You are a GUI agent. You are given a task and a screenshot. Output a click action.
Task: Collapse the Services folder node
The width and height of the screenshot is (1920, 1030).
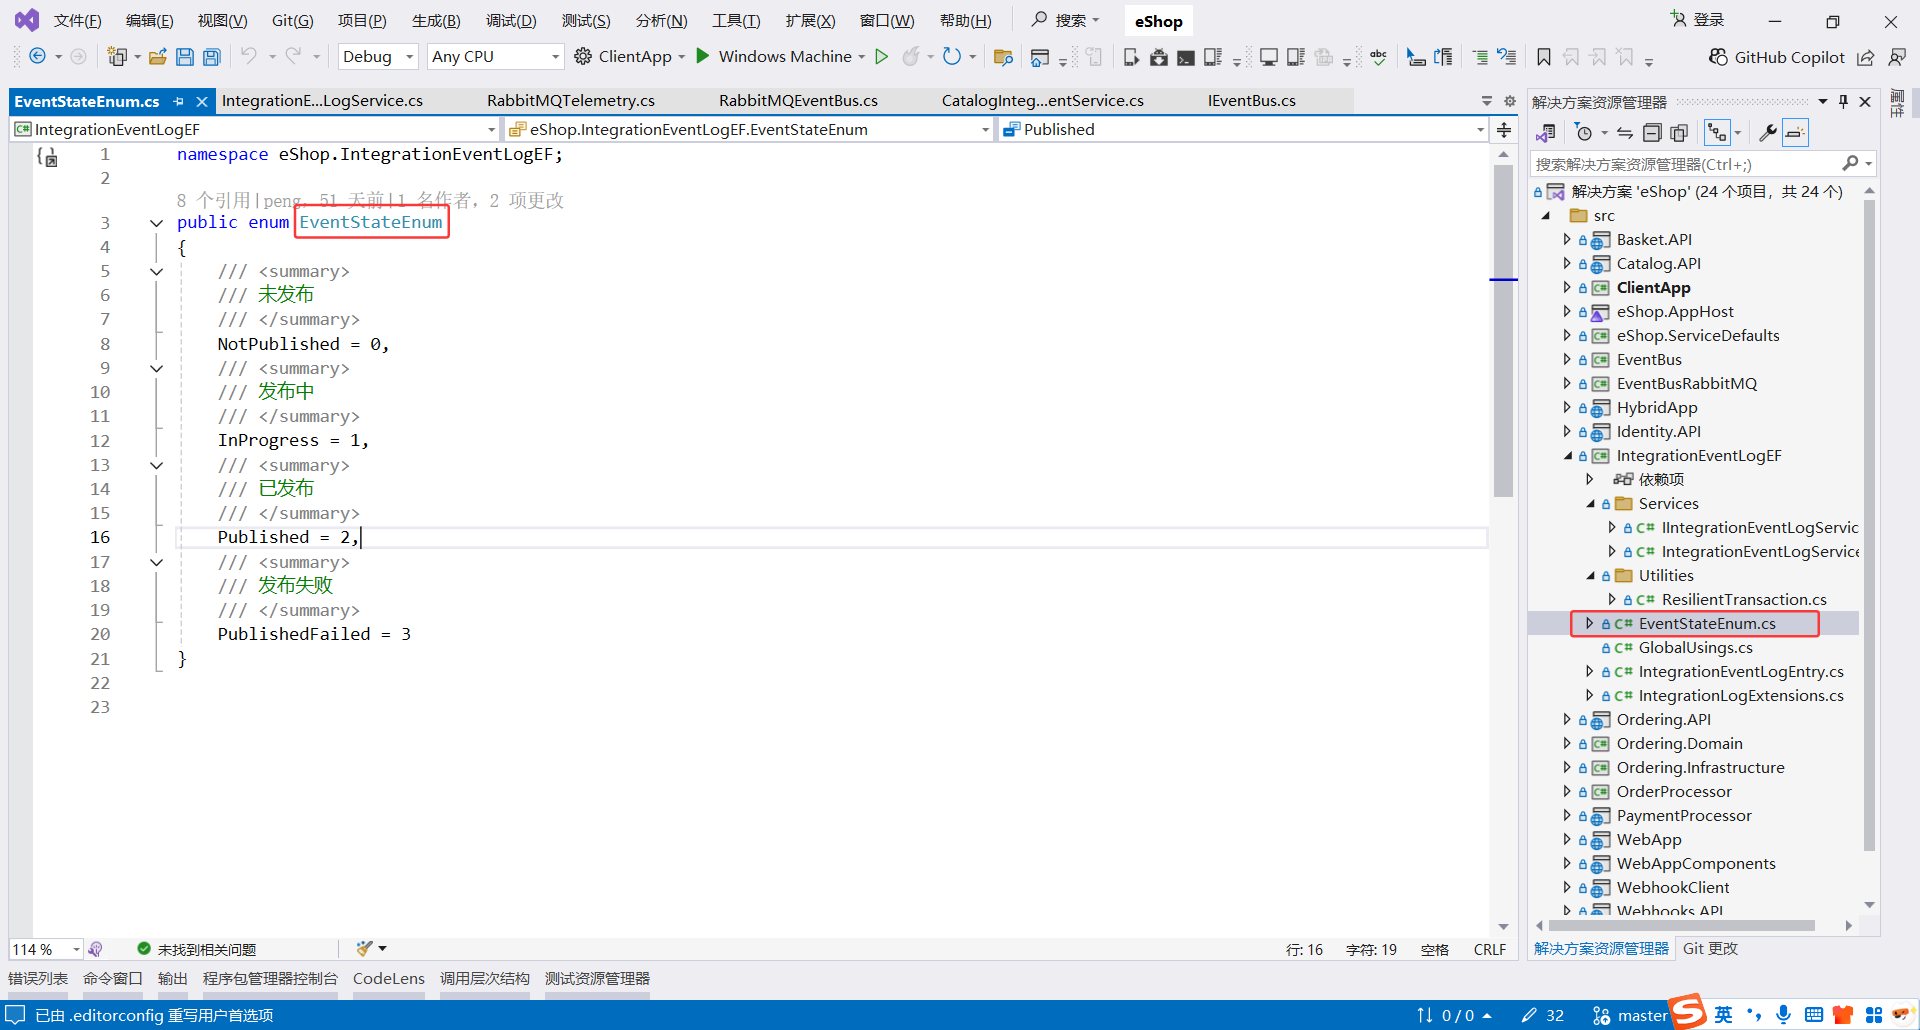1590,504
